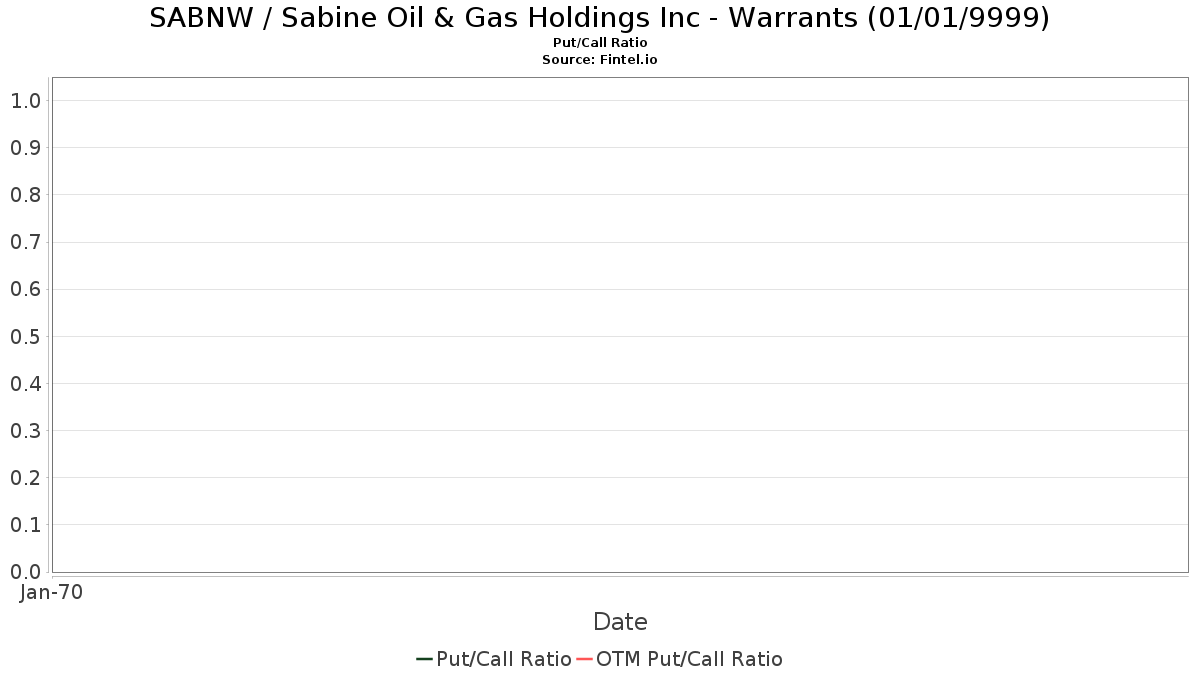1200x675 pixels.
Task: Click the 0.7 y-axis tick label
Action: [x=25, y=242]
